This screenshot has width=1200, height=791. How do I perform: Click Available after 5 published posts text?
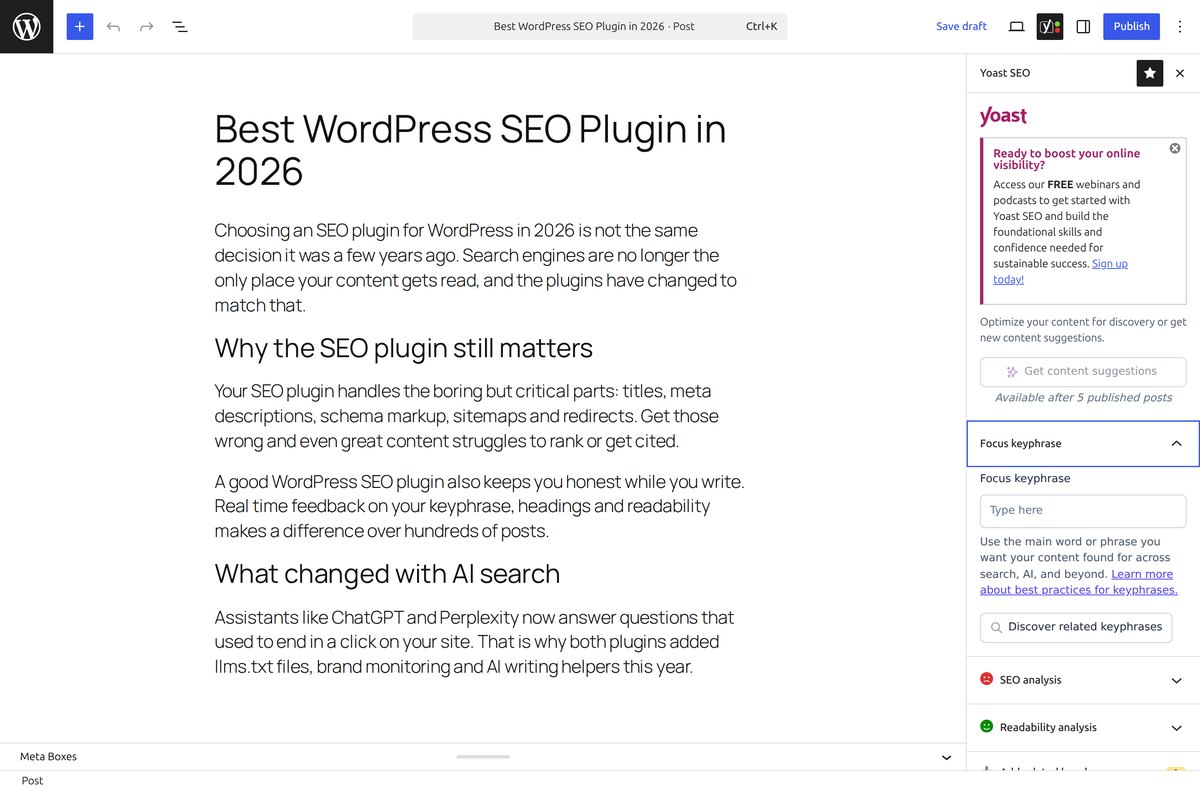tap(1083, 398)
